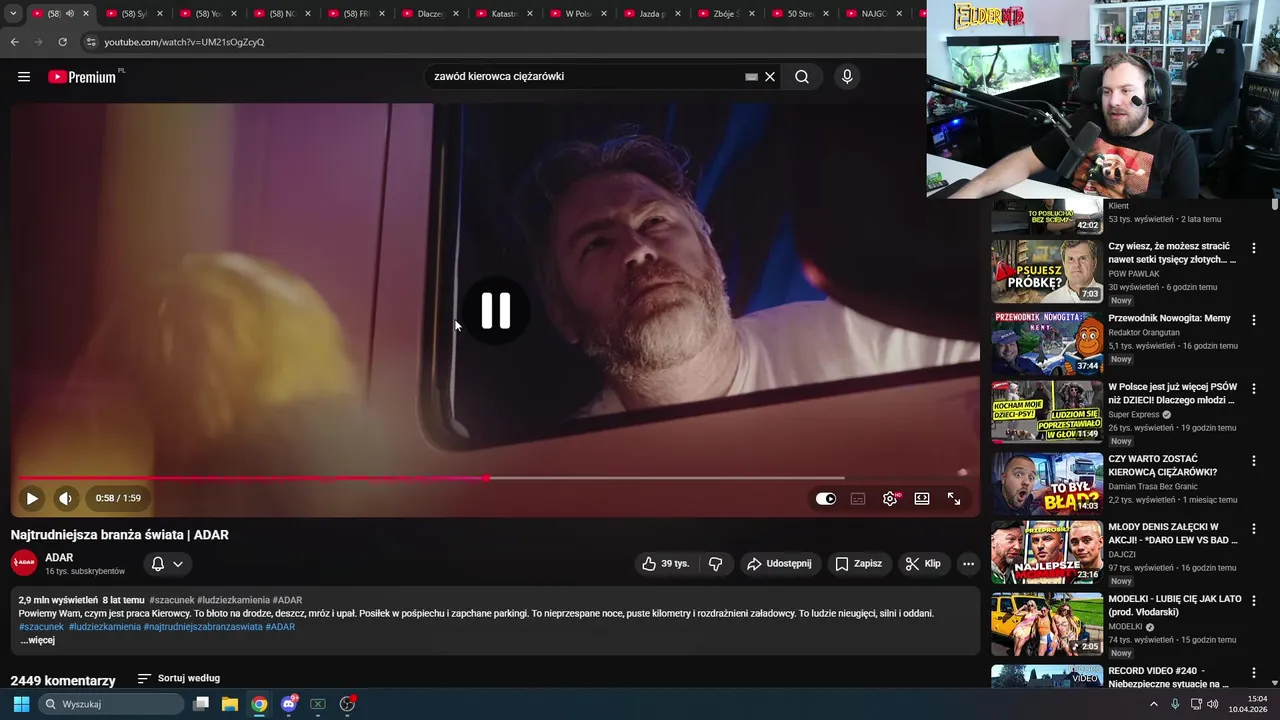
Task: Open site info icon in address bar
Action: pyautogui.click(x=91, y=42)
